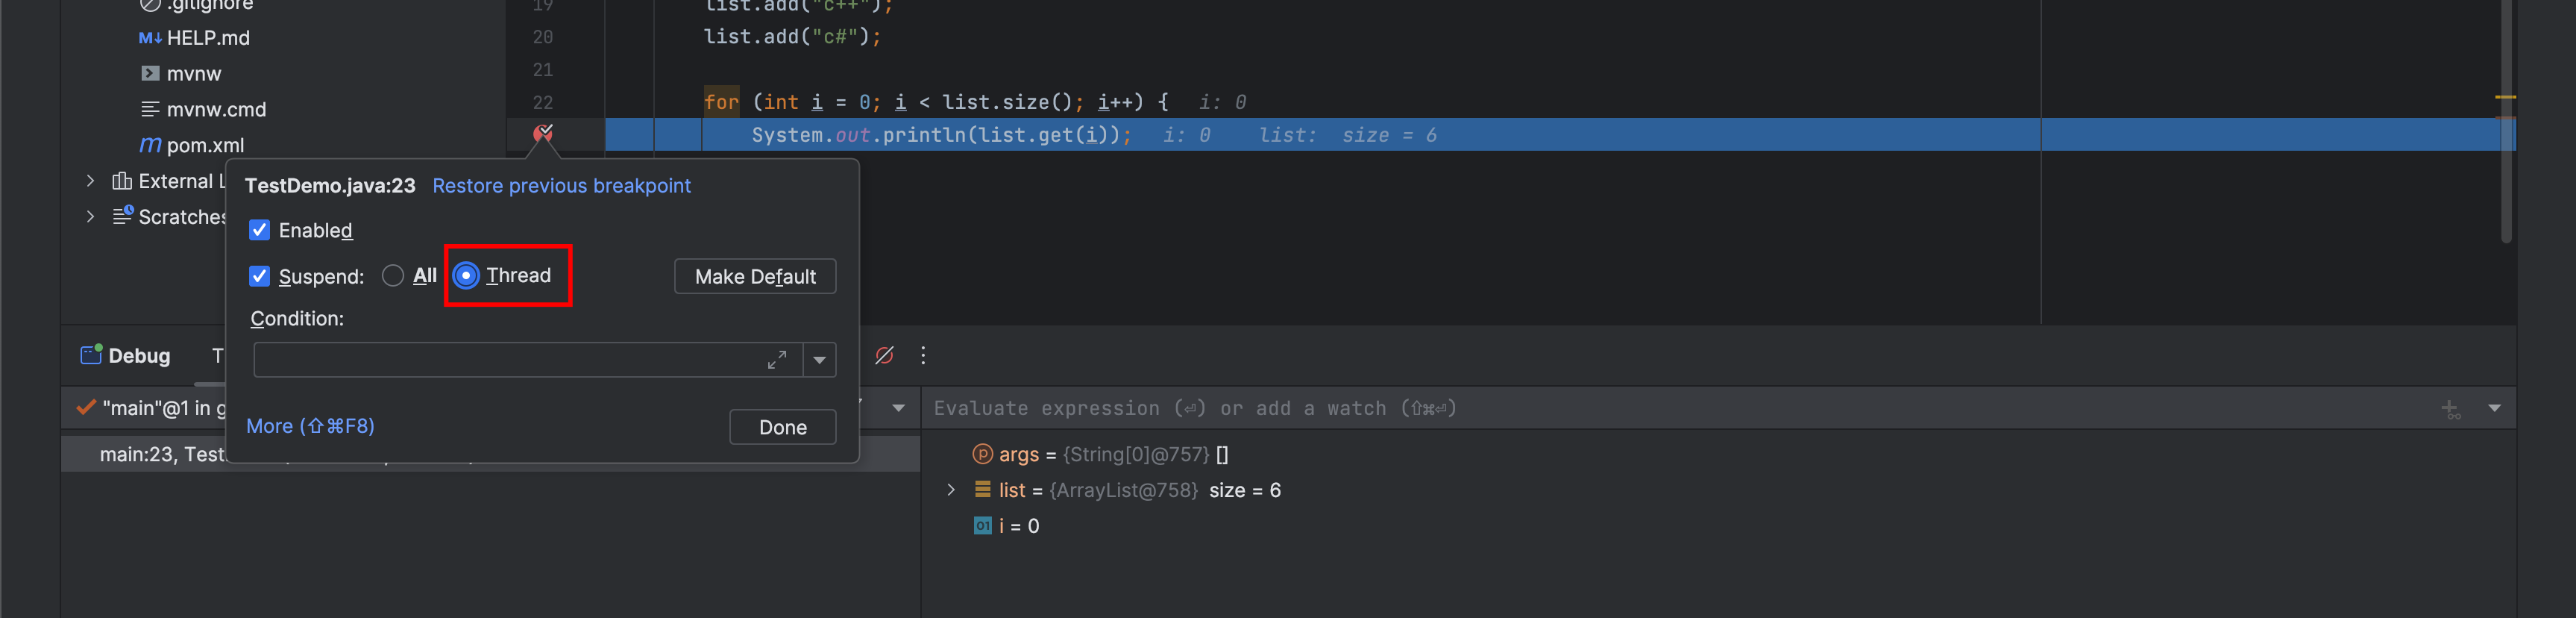This screenshot has height=618, width=2576.
Task: Click the Restore previous breakpoint link
Action: [x=561, y=186]
